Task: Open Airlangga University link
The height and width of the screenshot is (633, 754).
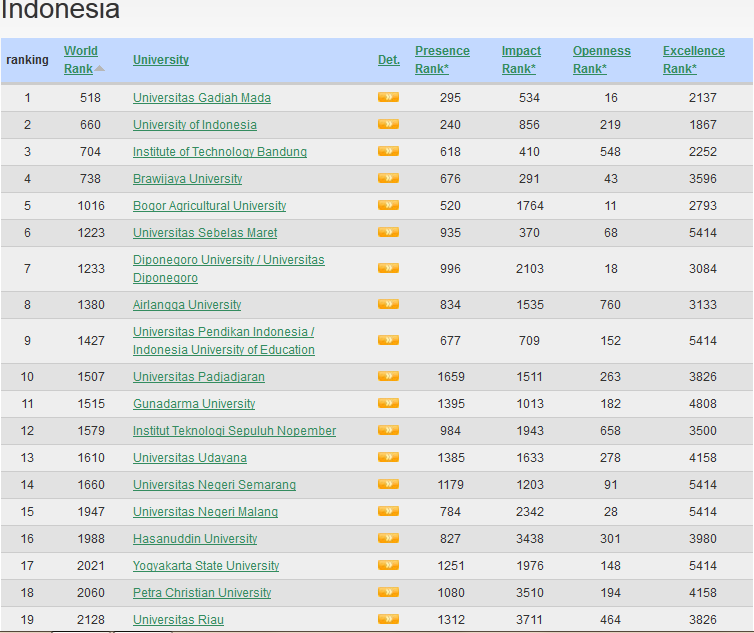Action: click(187, 304)
